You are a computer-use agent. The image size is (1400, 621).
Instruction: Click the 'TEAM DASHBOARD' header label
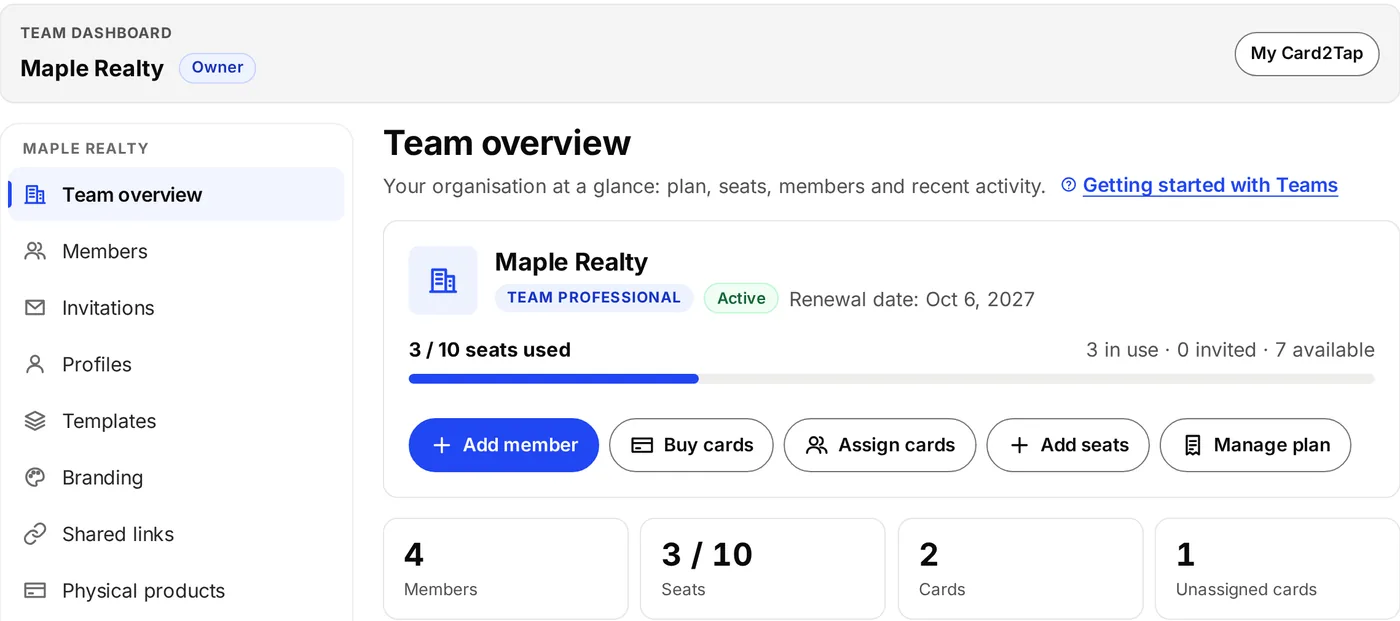coord(96,33)
